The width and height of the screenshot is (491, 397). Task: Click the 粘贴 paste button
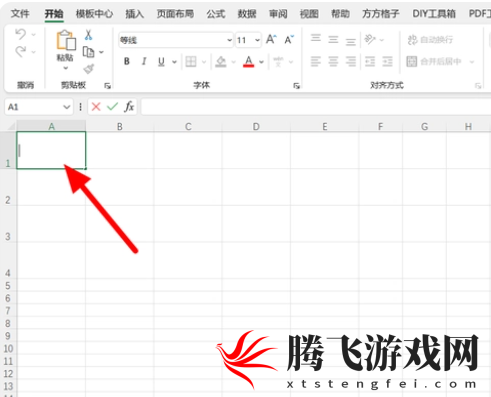coord(65,50)
